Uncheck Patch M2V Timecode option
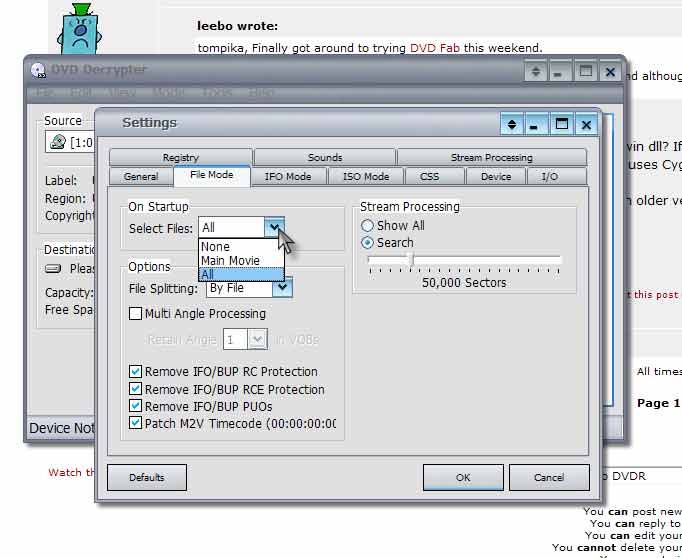The width and height of the screenshot is (682, 558). 135,423
